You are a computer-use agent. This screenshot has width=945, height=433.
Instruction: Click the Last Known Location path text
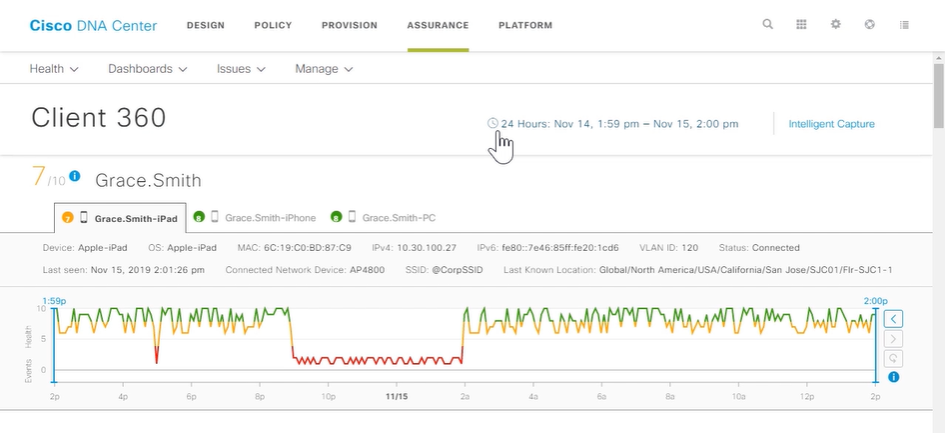[746, 270]
